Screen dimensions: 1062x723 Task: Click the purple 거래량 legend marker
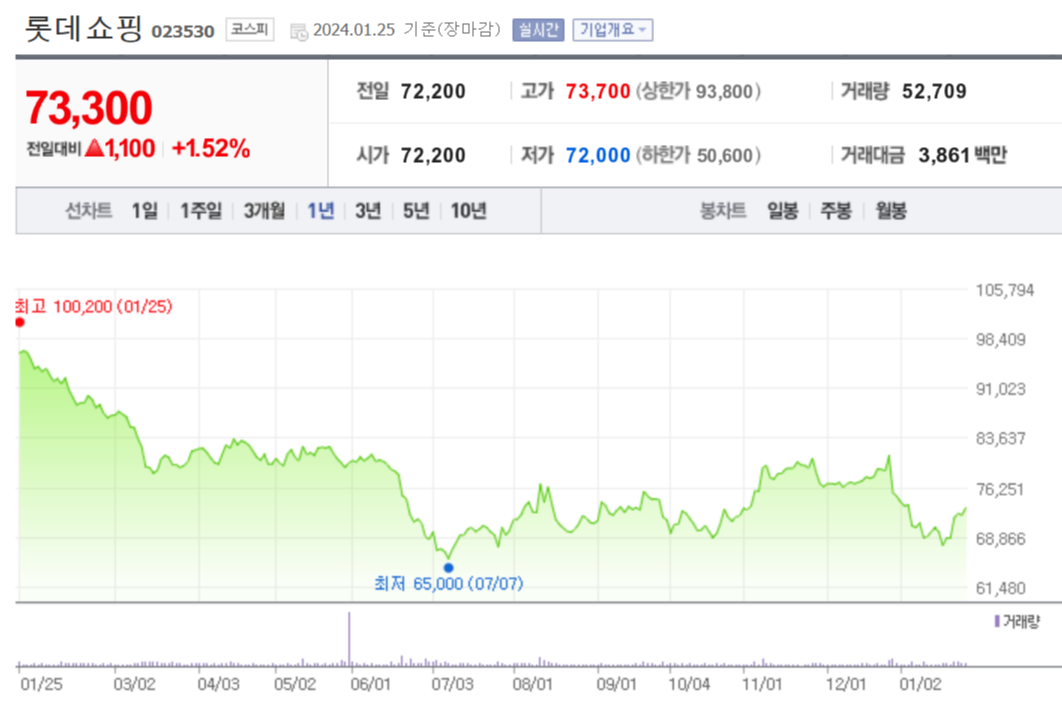[997, 621]
